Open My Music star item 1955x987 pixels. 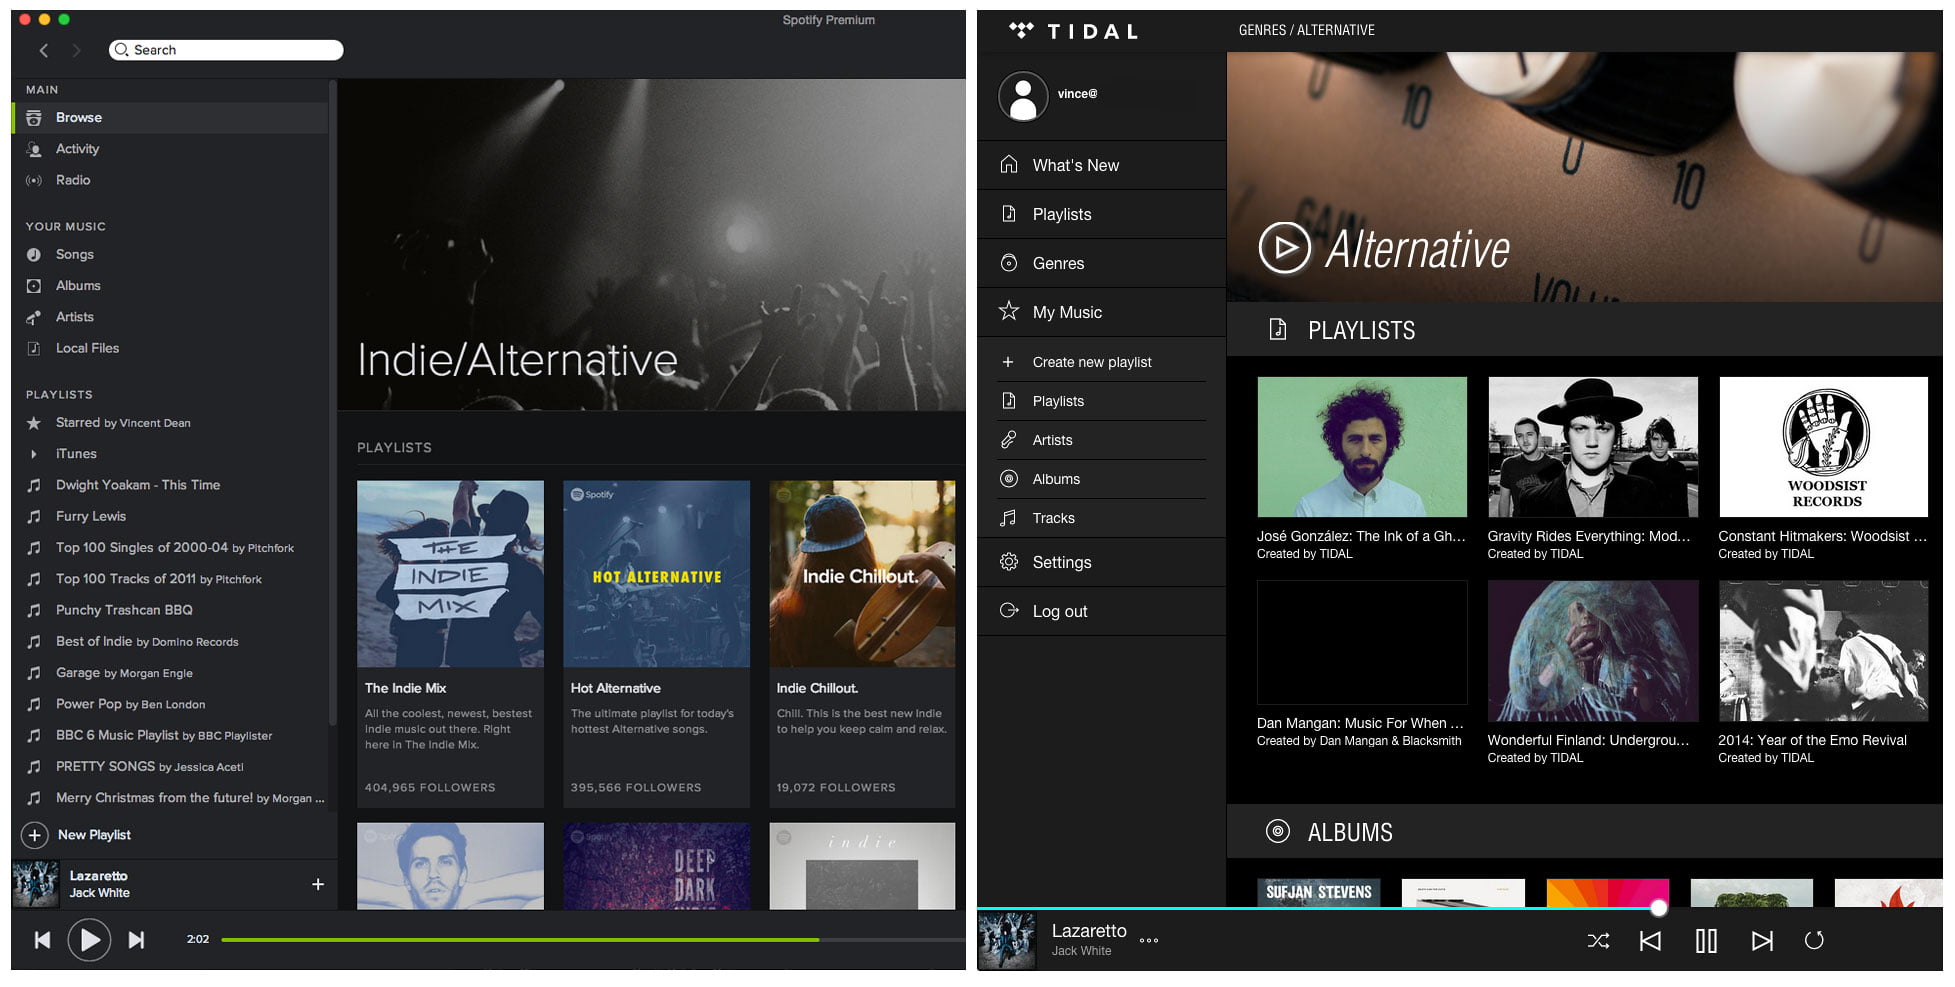[x=1101, y=312]
